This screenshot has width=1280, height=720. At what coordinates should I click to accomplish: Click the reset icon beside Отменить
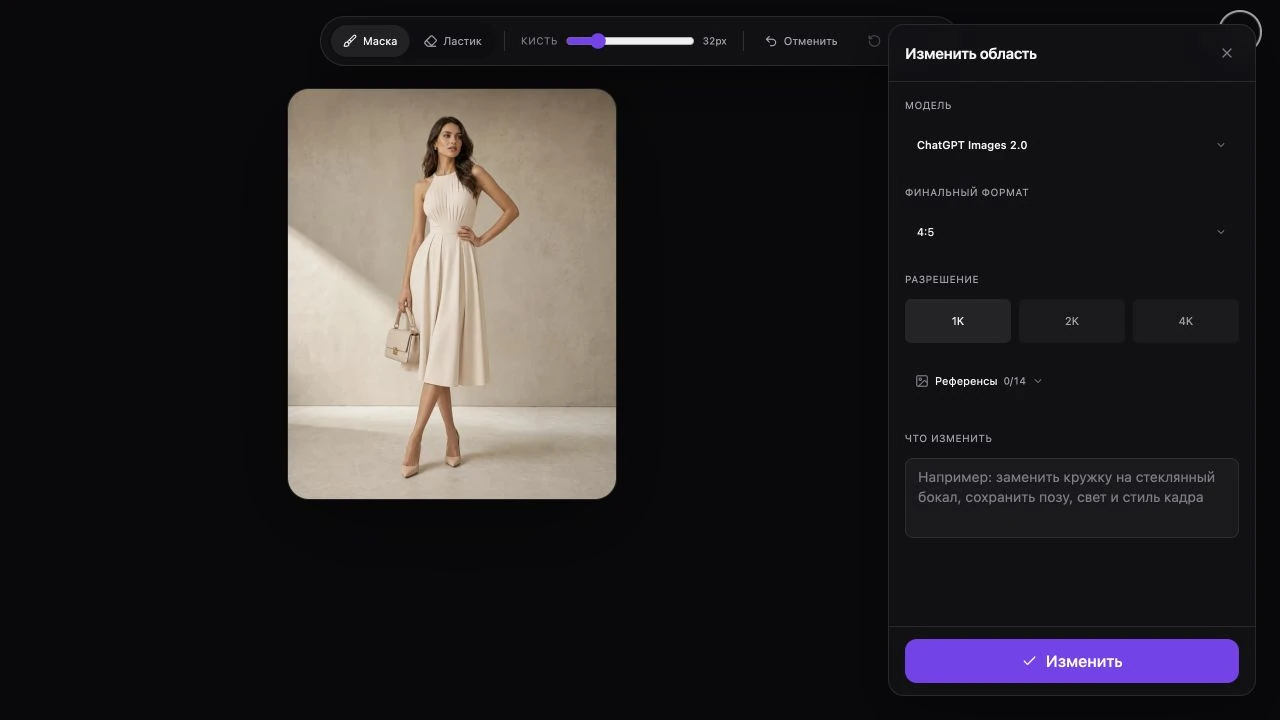point(874,41)
